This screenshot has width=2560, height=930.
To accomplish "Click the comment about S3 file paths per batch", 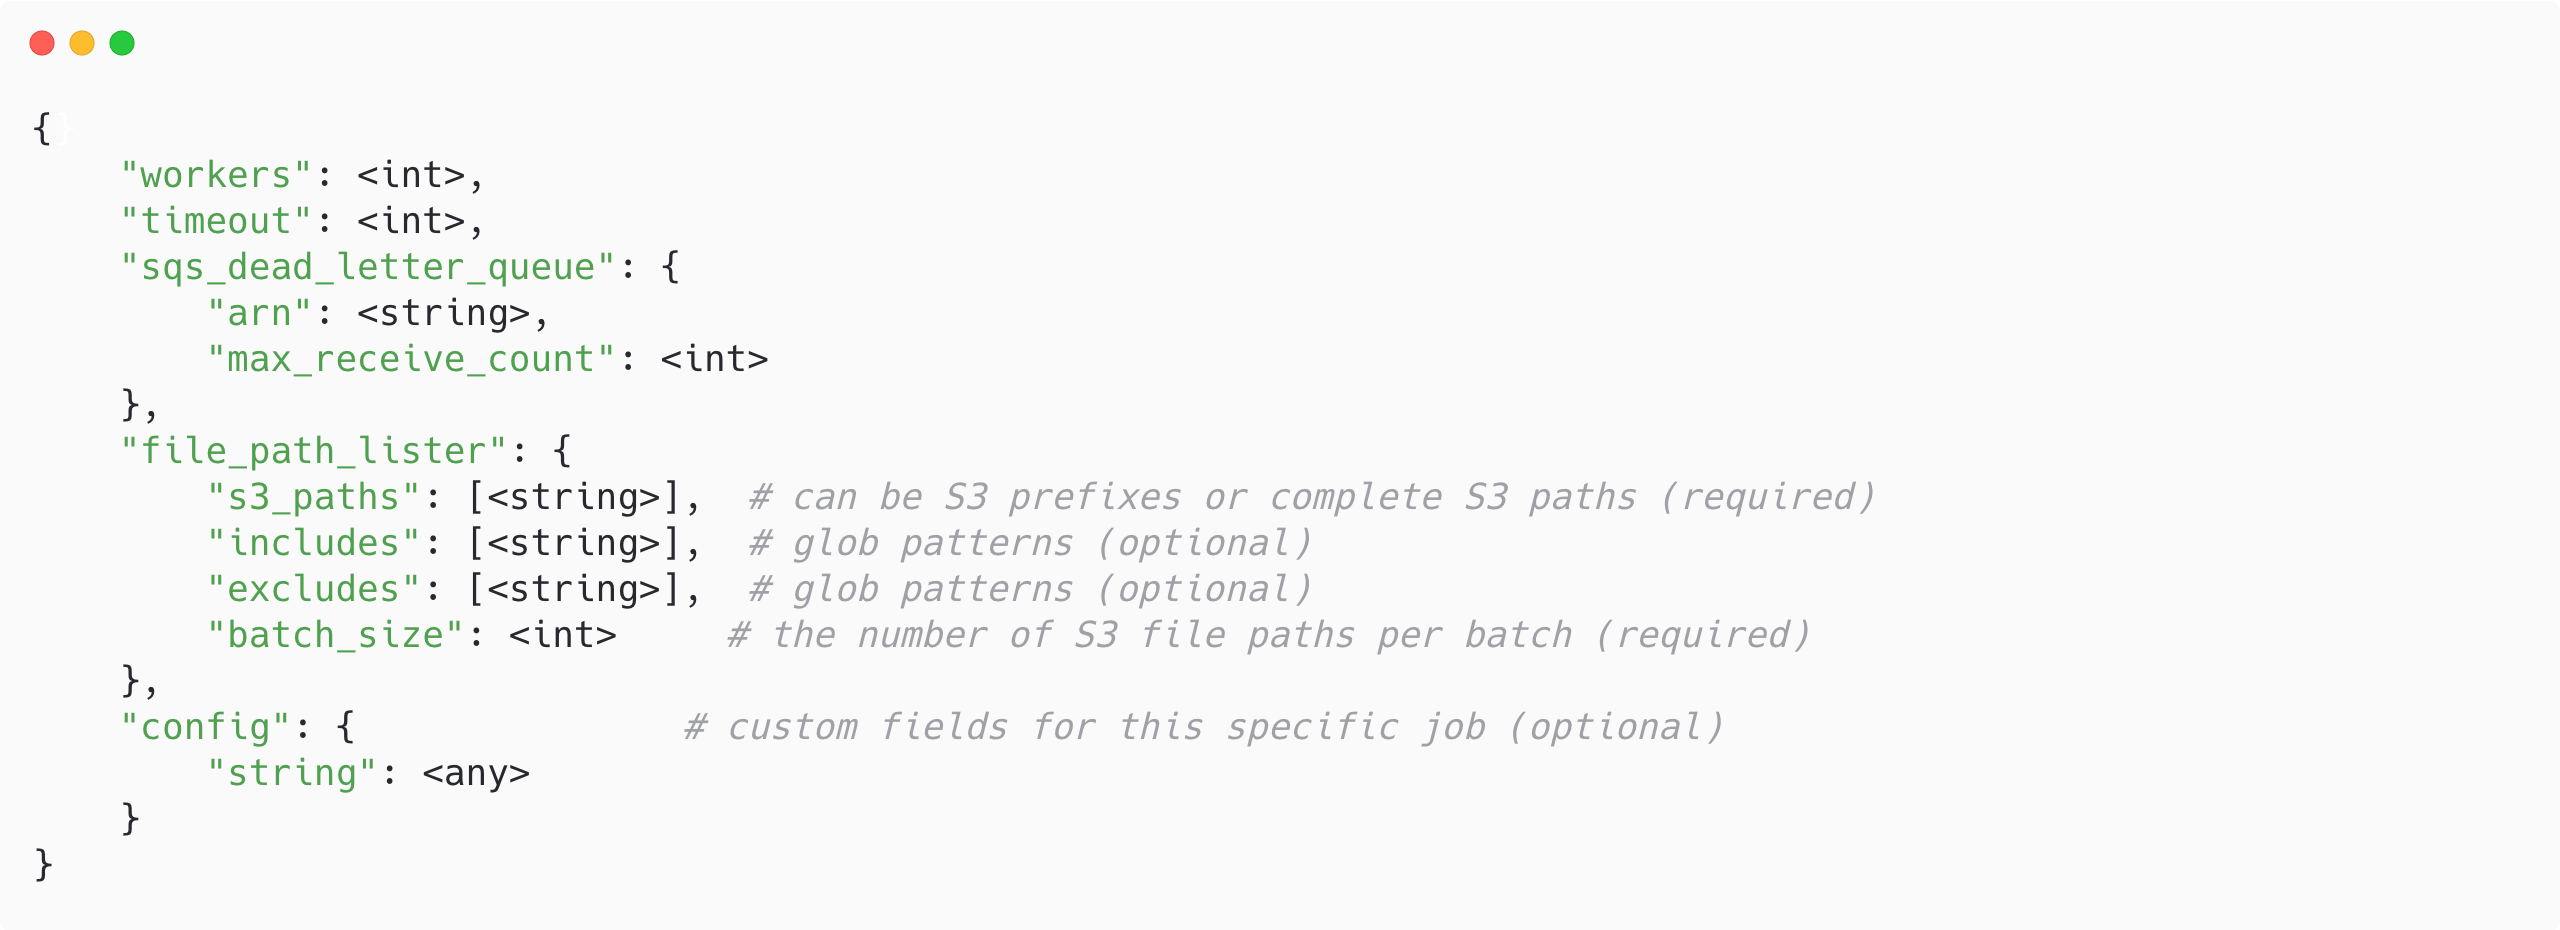I will 1269,635.
